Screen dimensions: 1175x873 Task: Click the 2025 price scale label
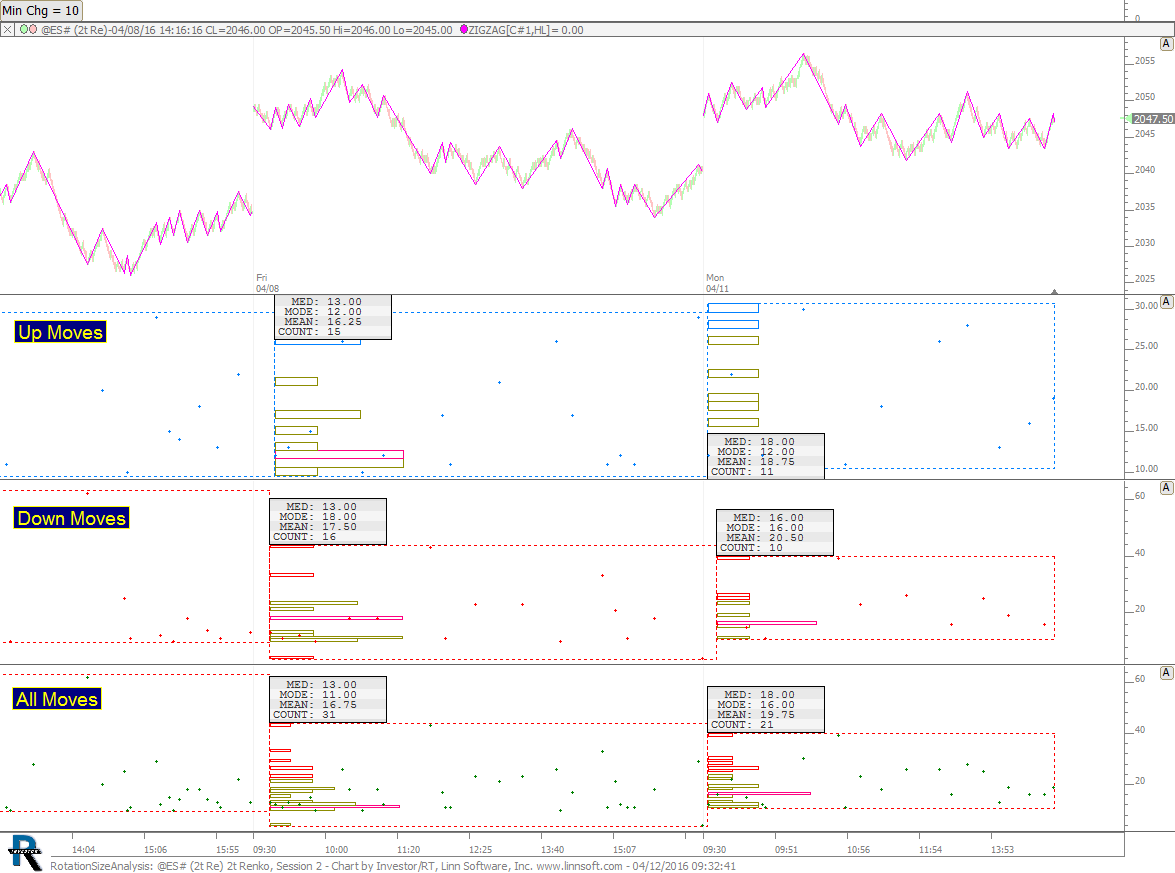pyautogui.click(x=1144, y=279)
